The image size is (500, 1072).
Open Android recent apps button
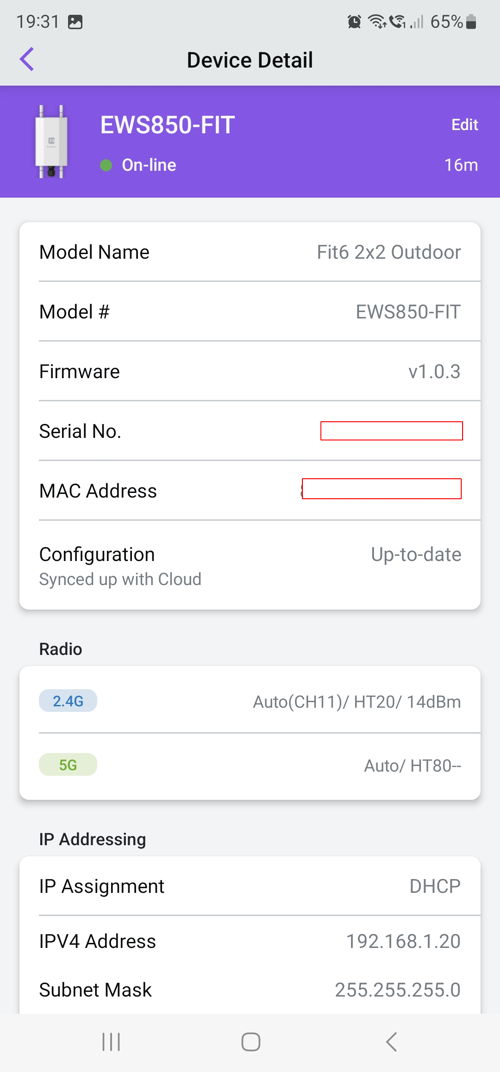click(111, 1041)
